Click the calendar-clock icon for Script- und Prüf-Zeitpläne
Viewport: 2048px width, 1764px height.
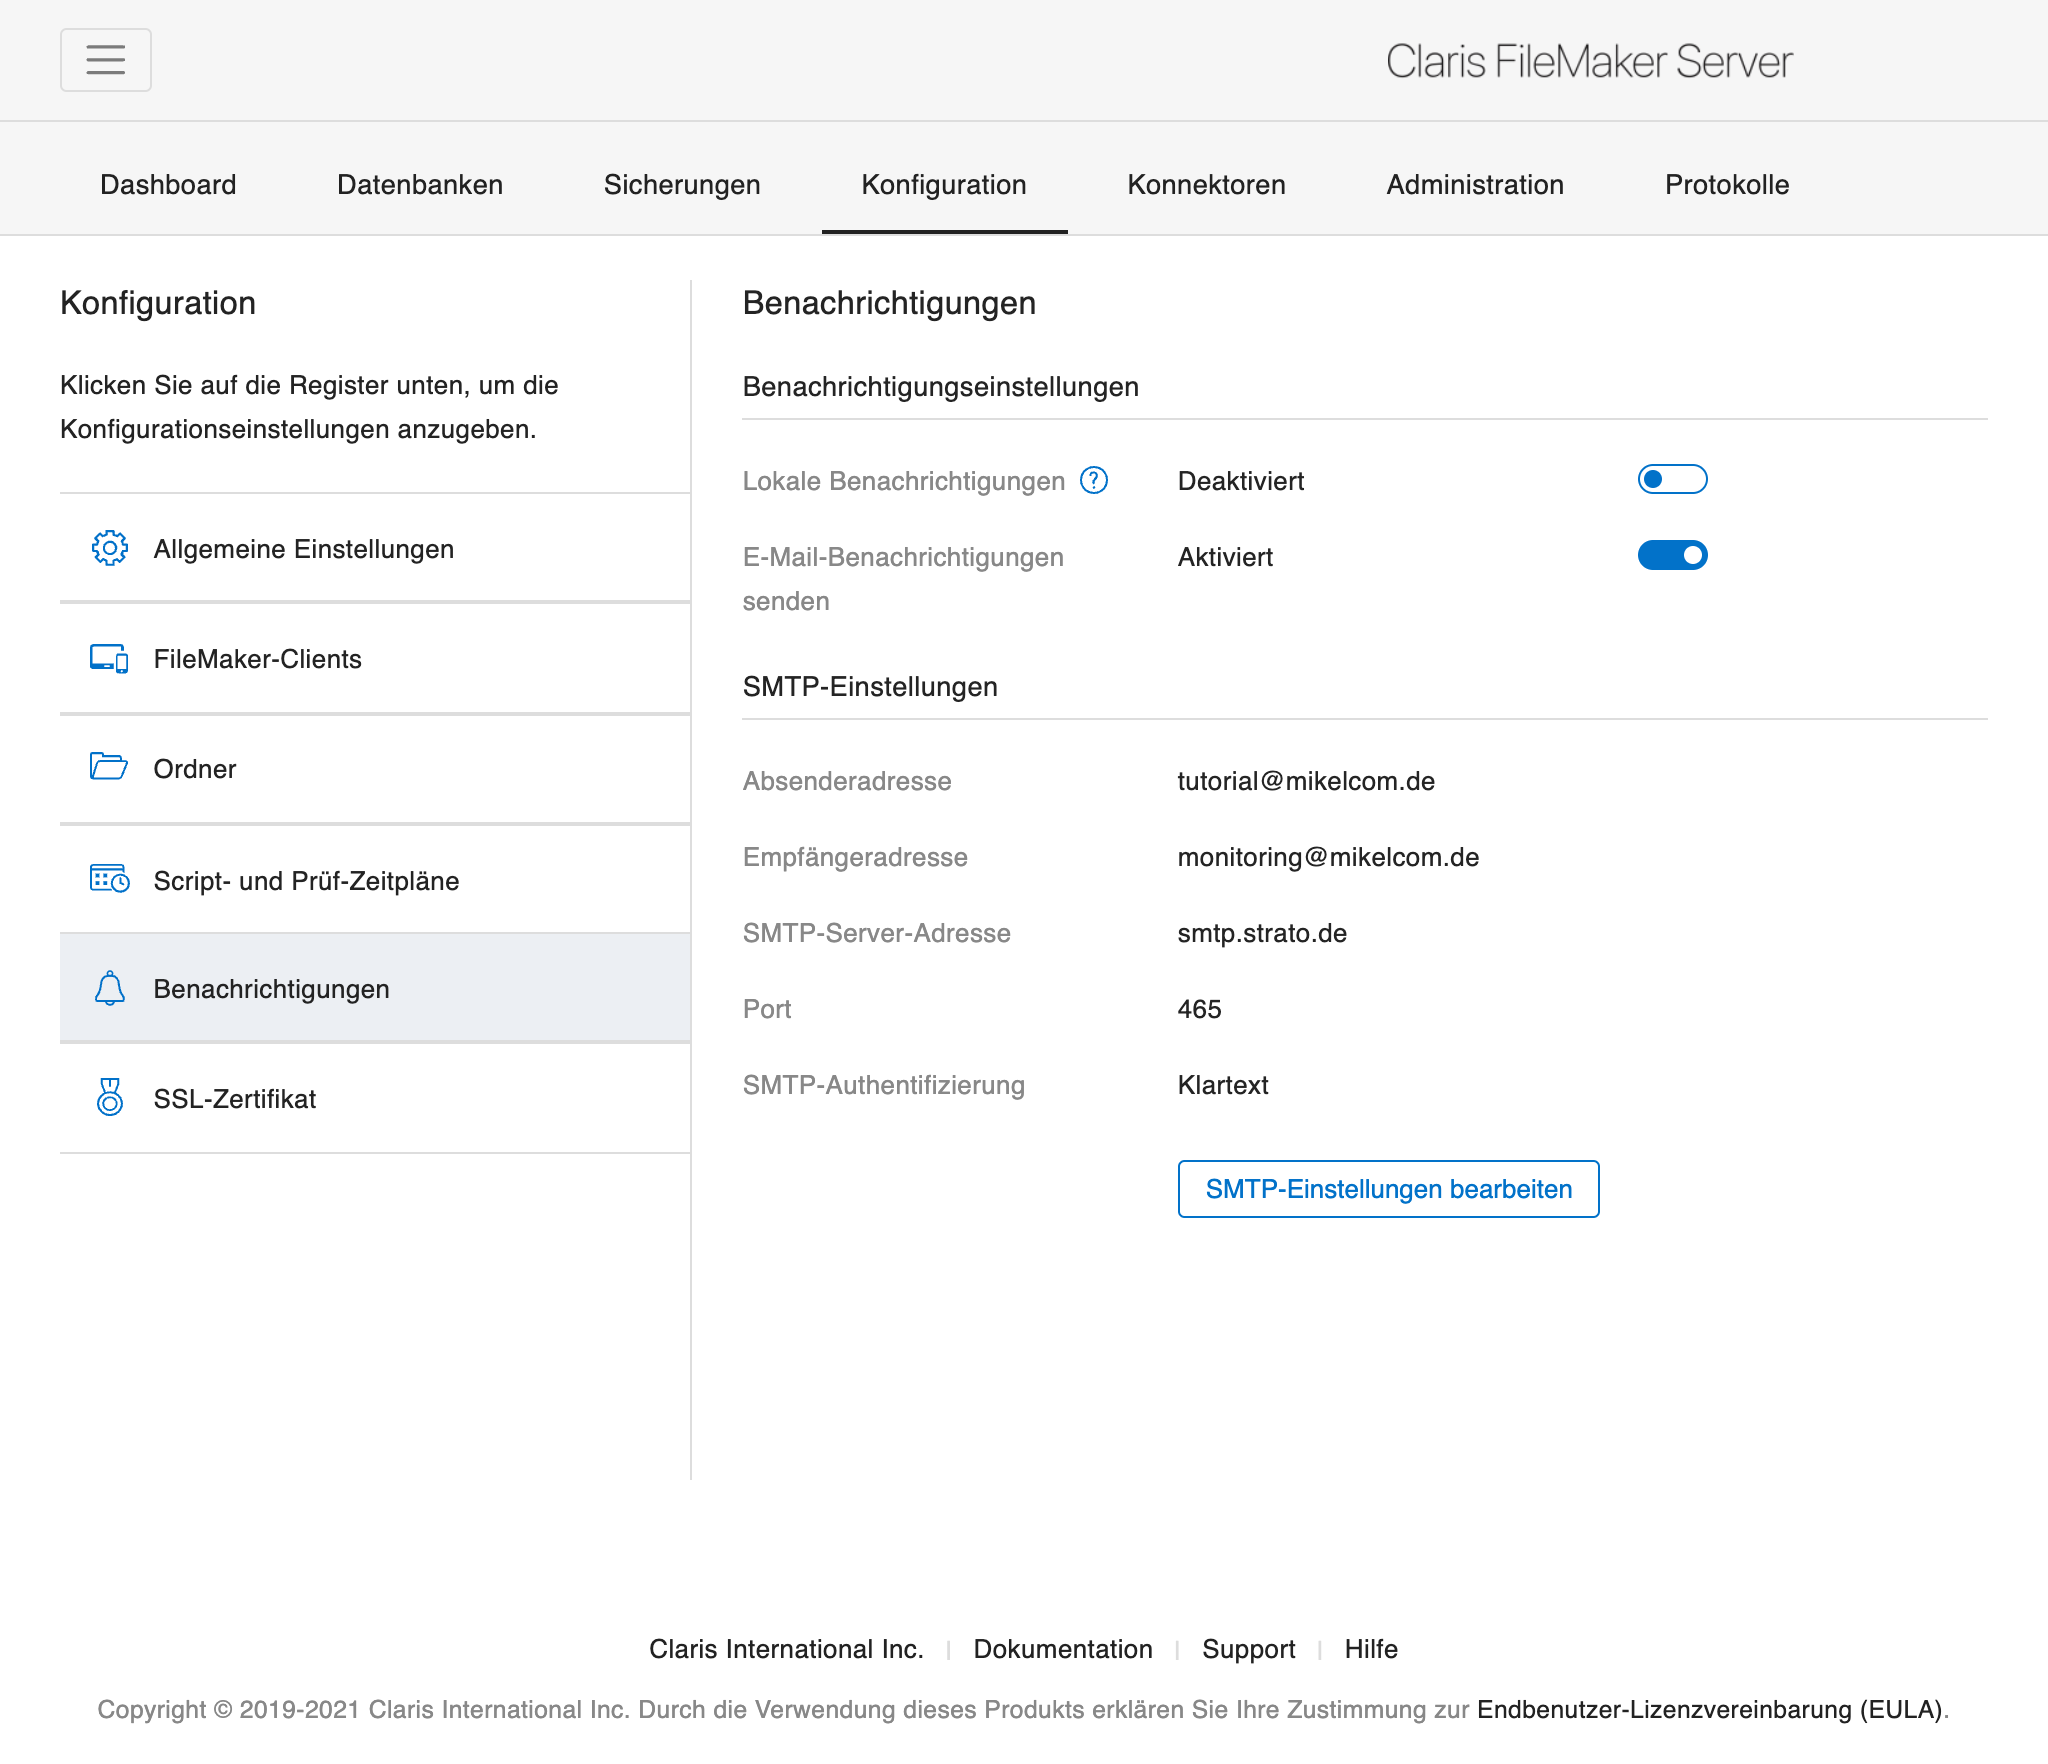tap(109, 879)
